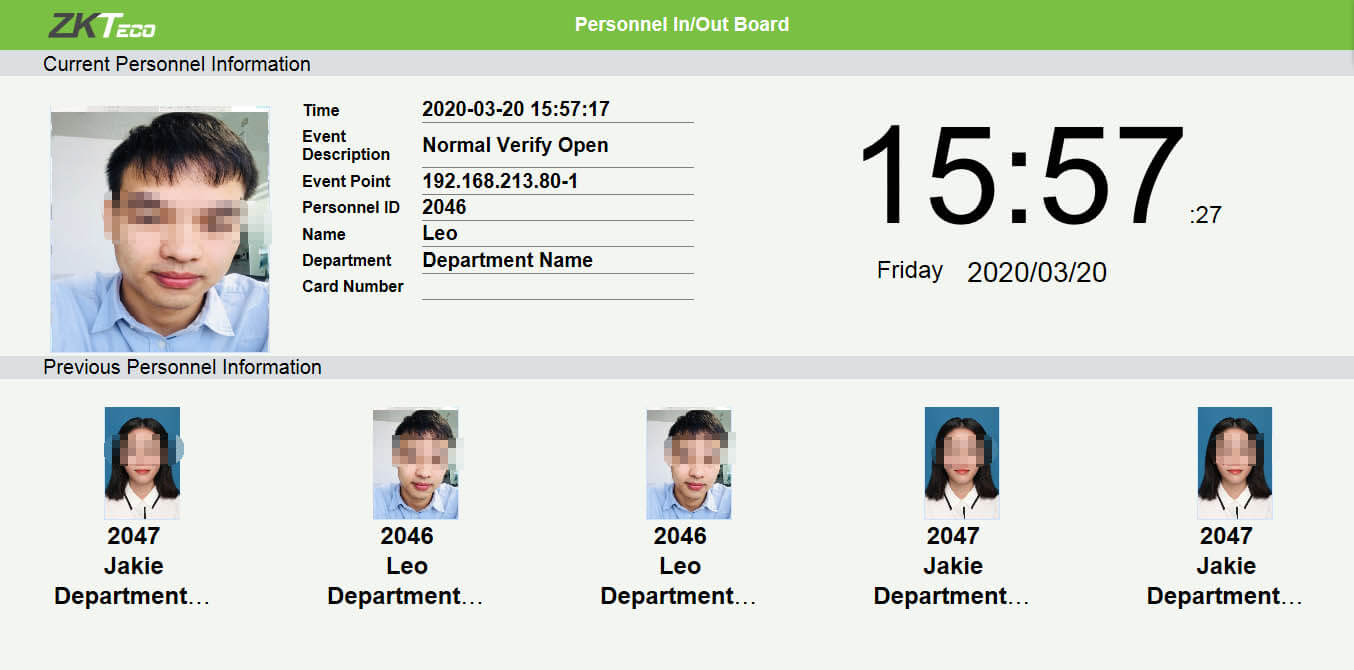Screen dimensions: 1354x670
Task: Click the Time value 2020-03-20 15:57:17
Action: (x=516, y=109)
